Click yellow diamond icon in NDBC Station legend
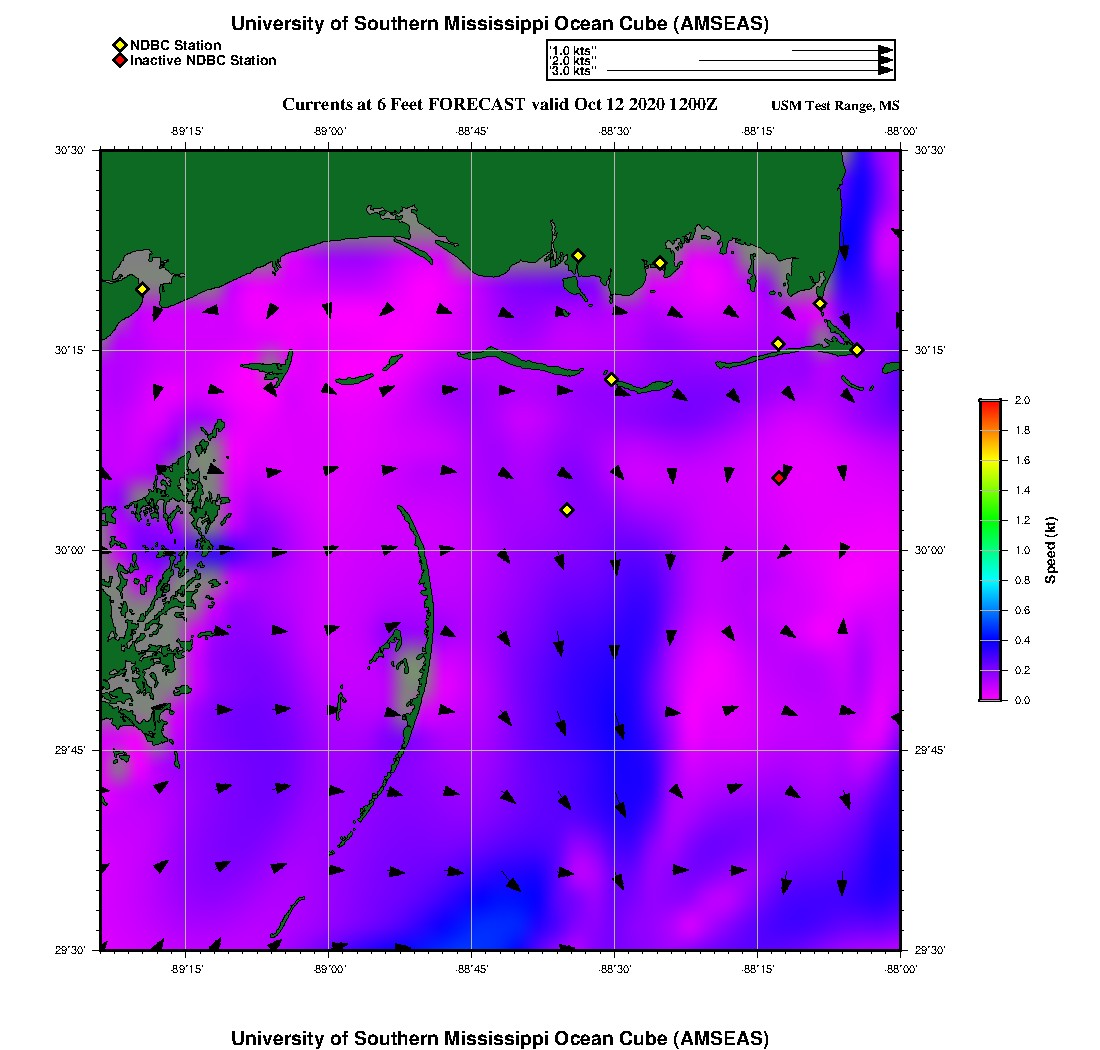The width and height of the screenshot is (1100, 1050). click(119, 45)
